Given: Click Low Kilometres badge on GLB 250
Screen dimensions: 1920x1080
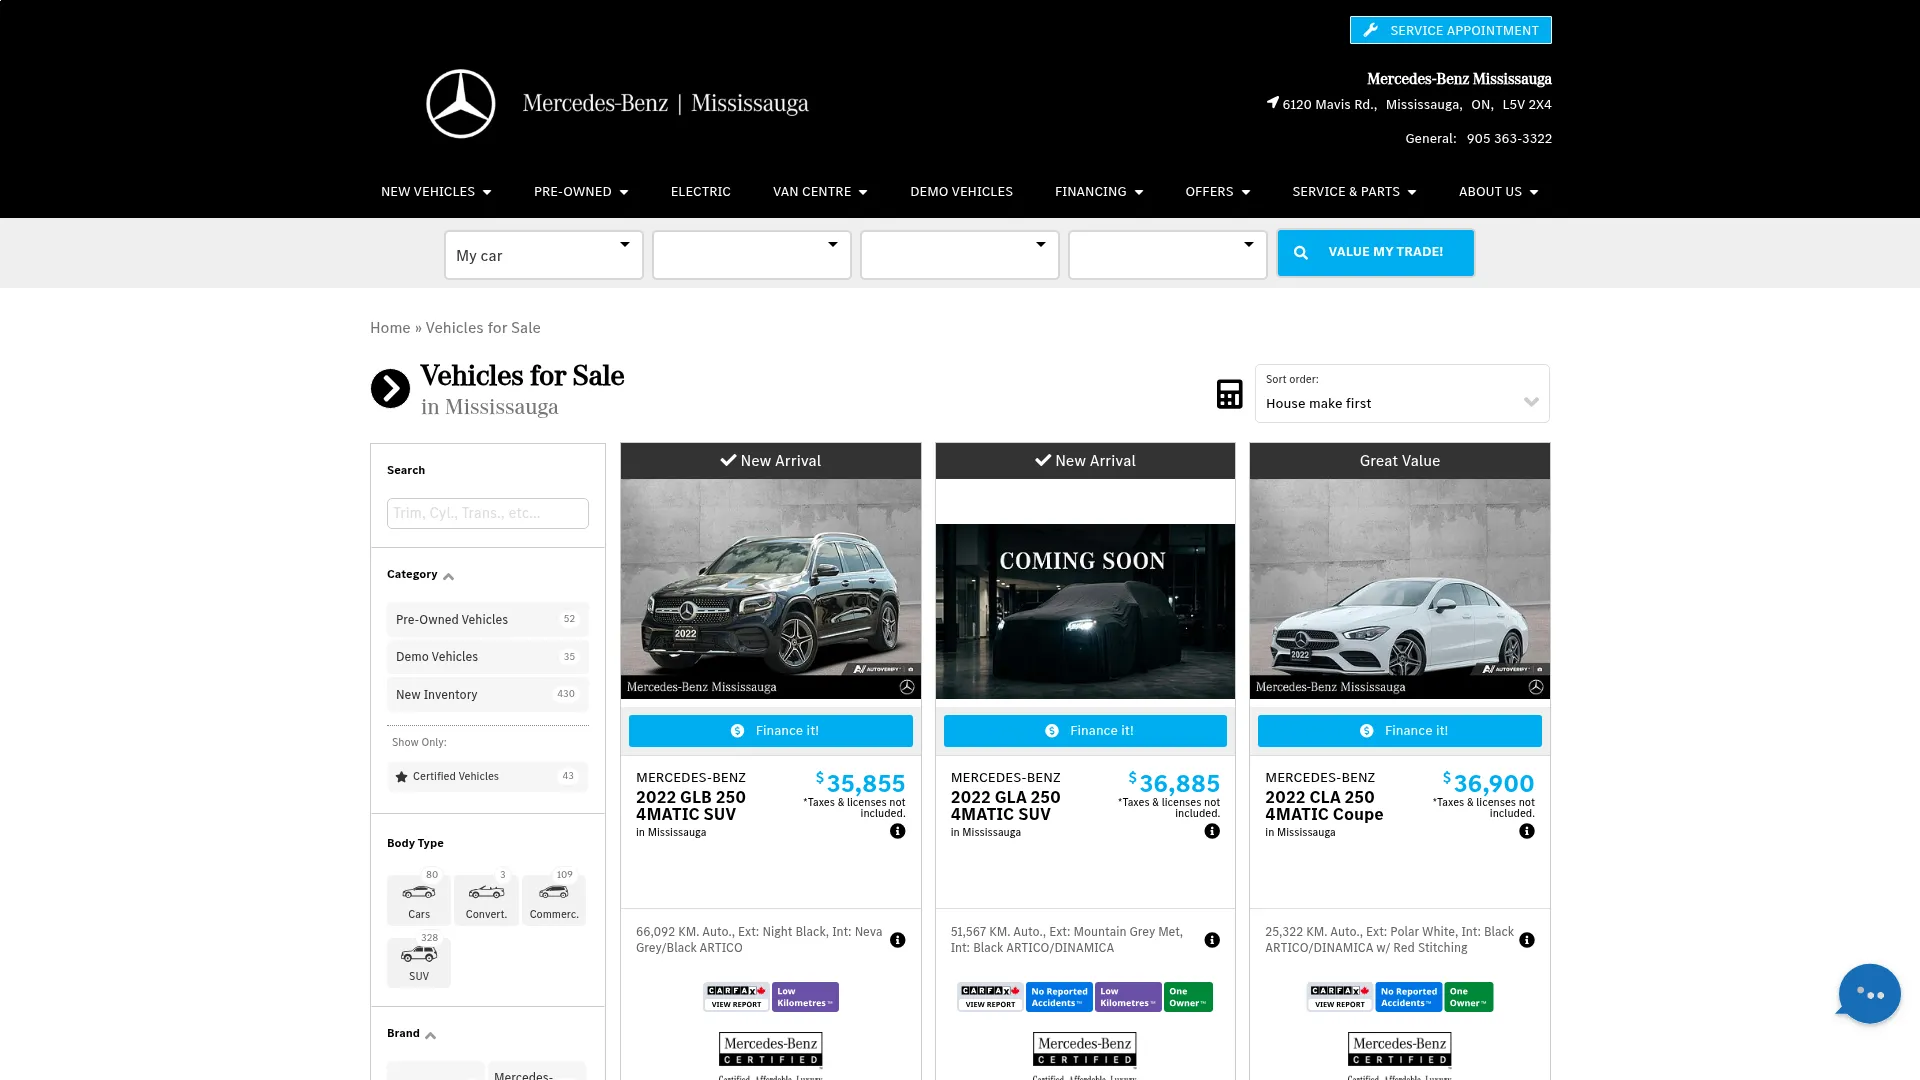Looking at the screenshot, I should [x=805, y=997].
